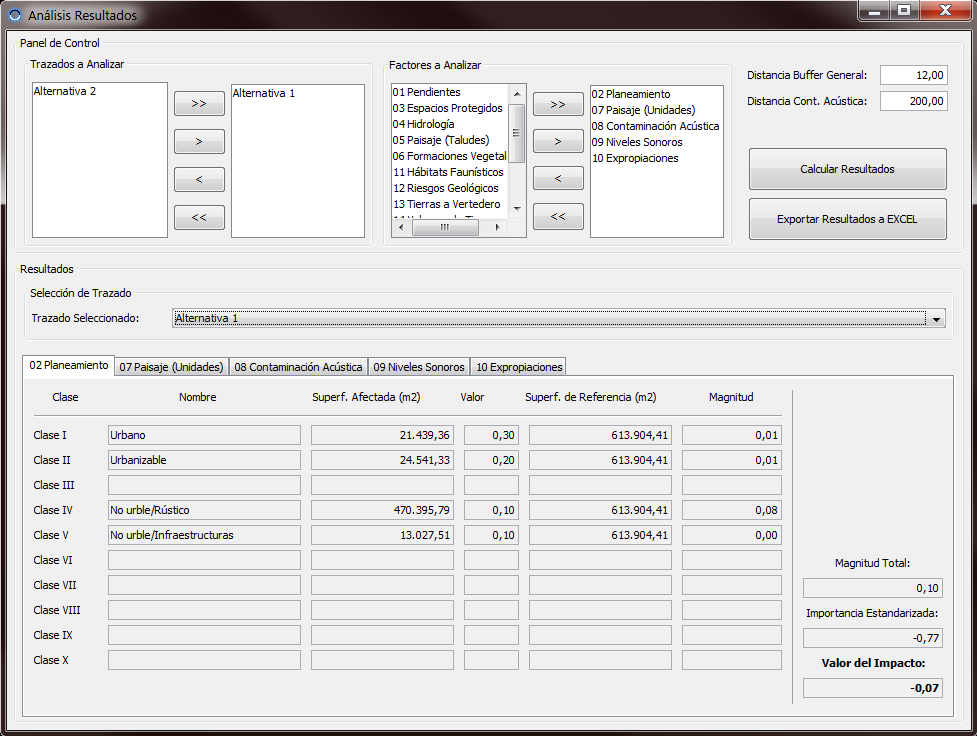Click the Distancia Buffer General field
The width and height of the screenshot is (977, 736).
click(x=913, y=75)
